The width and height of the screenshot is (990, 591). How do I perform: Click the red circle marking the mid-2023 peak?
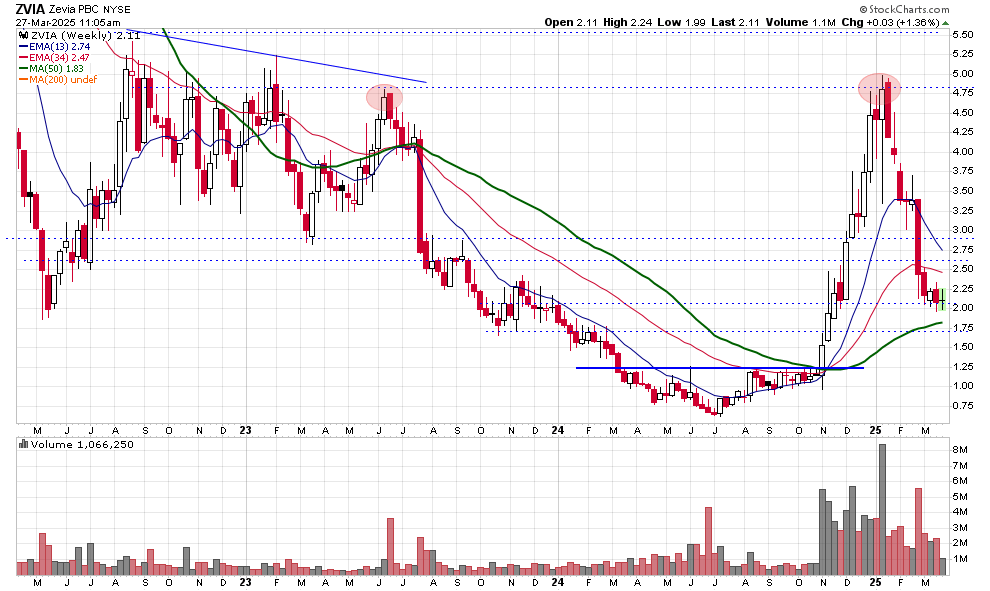click(x=384, y=97)
